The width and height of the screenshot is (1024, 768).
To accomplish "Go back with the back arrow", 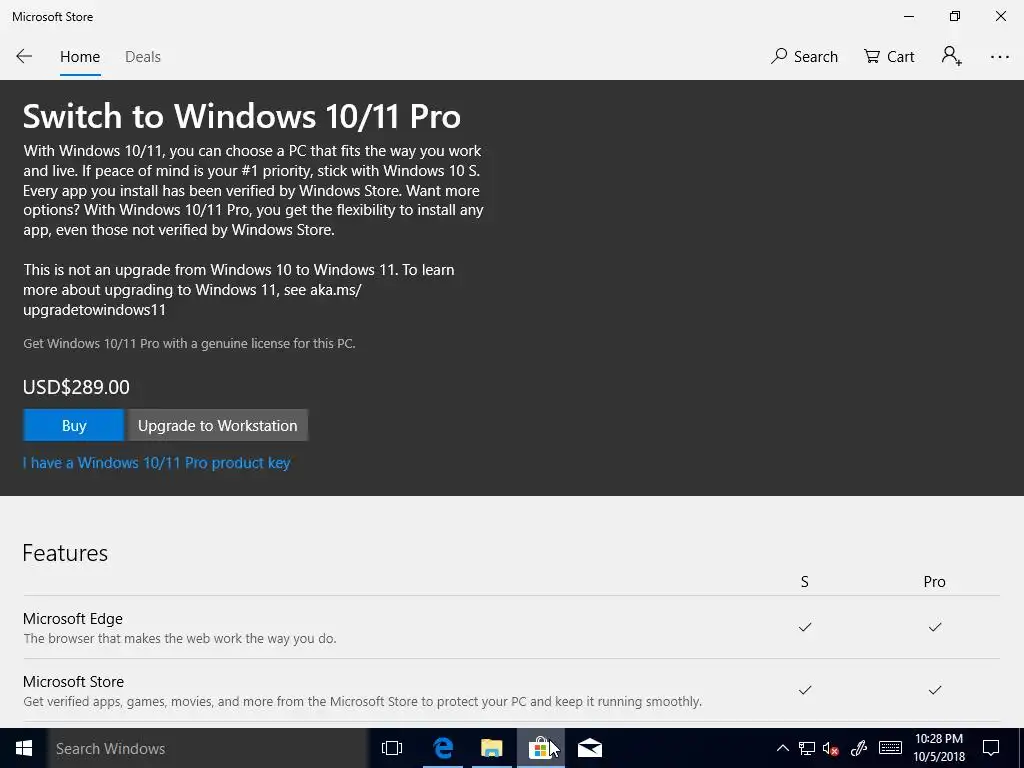I will point(24,56).
